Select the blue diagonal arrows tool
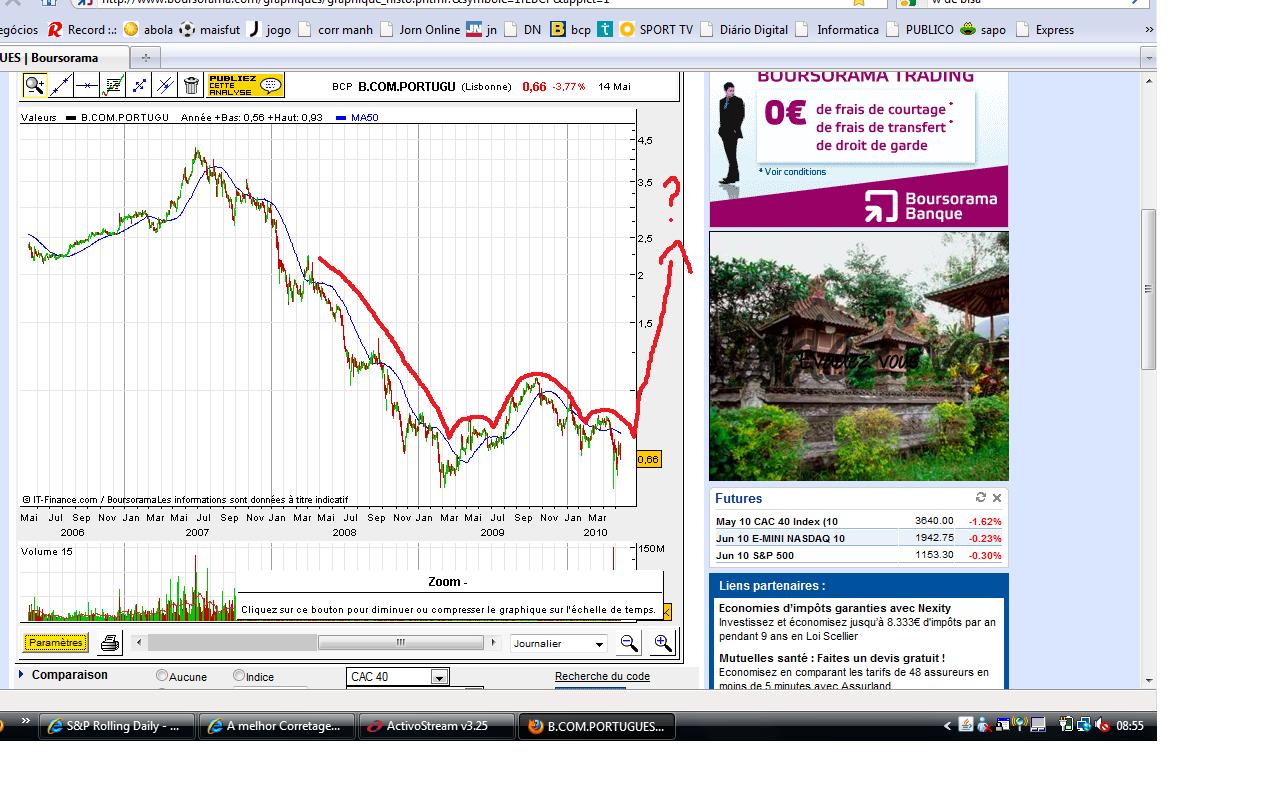Image resolution: width=1280 pixels, height=800 pixels. [139, 85]
